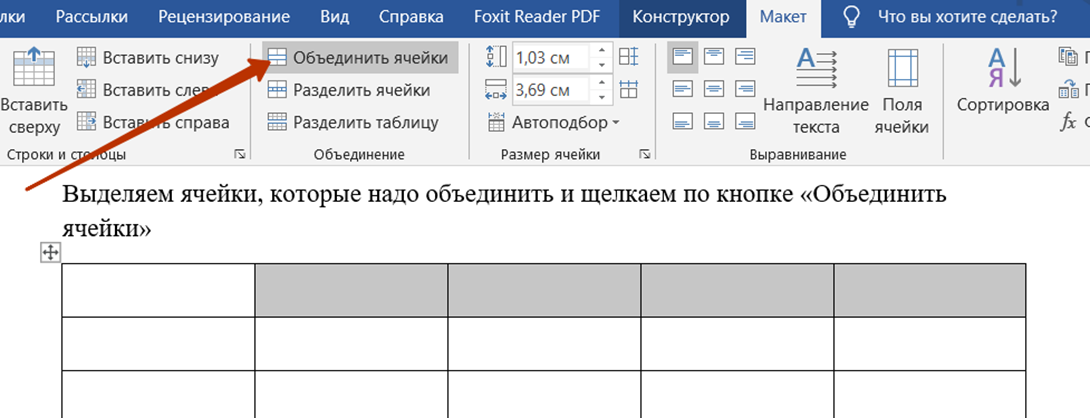Screen dimensions: 1090x418
Task: Click column width field 3,69 см
Action: pos(551,90)
